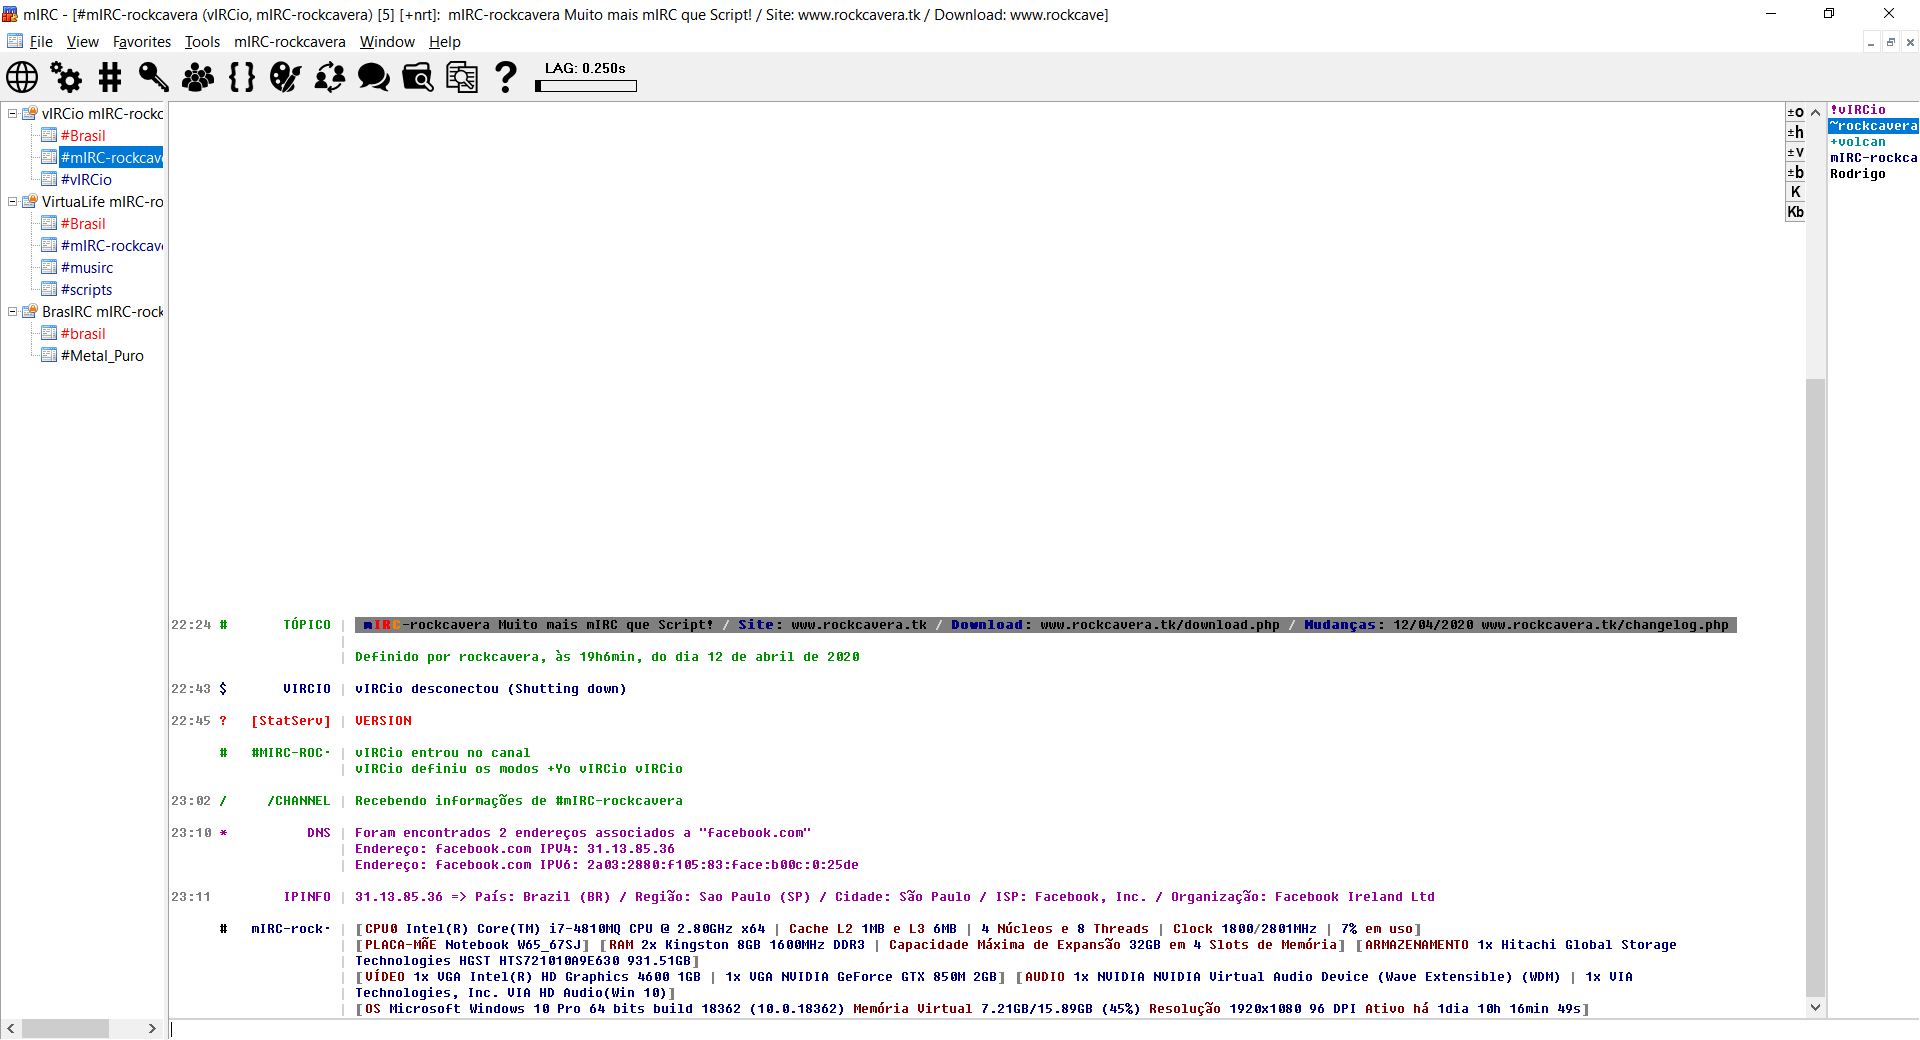The image size is (1920, 1040).
Task: Open options via the gears icon
Action: (66, 77)
